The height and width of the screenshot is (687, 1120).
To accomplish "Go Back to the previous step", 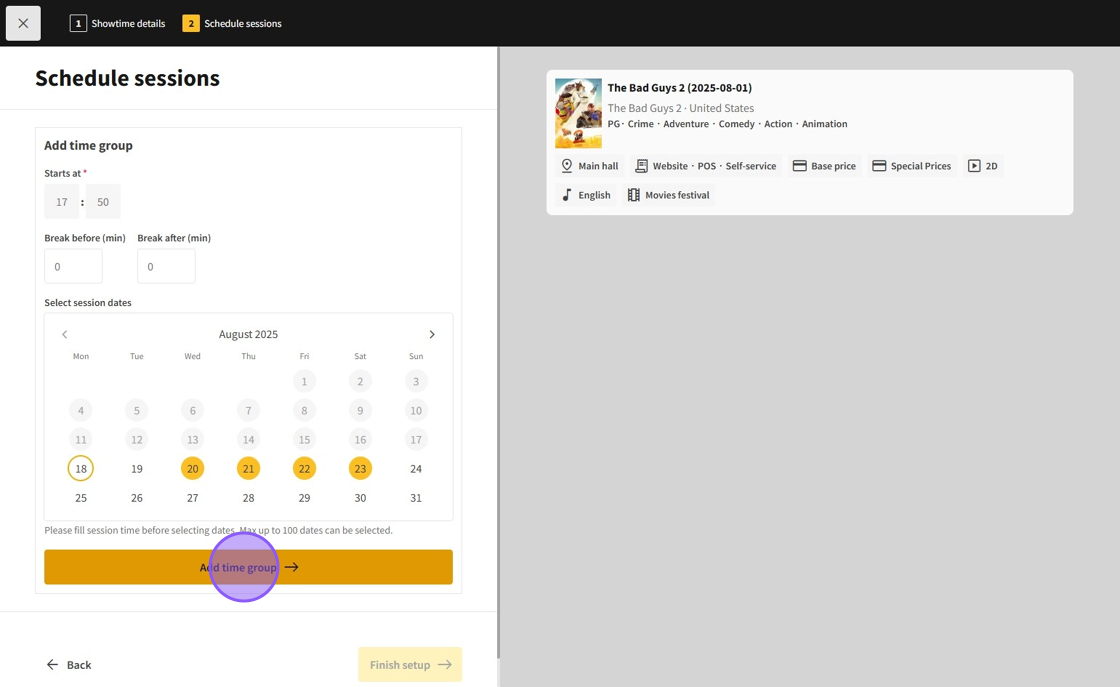I will pos(69,664).
